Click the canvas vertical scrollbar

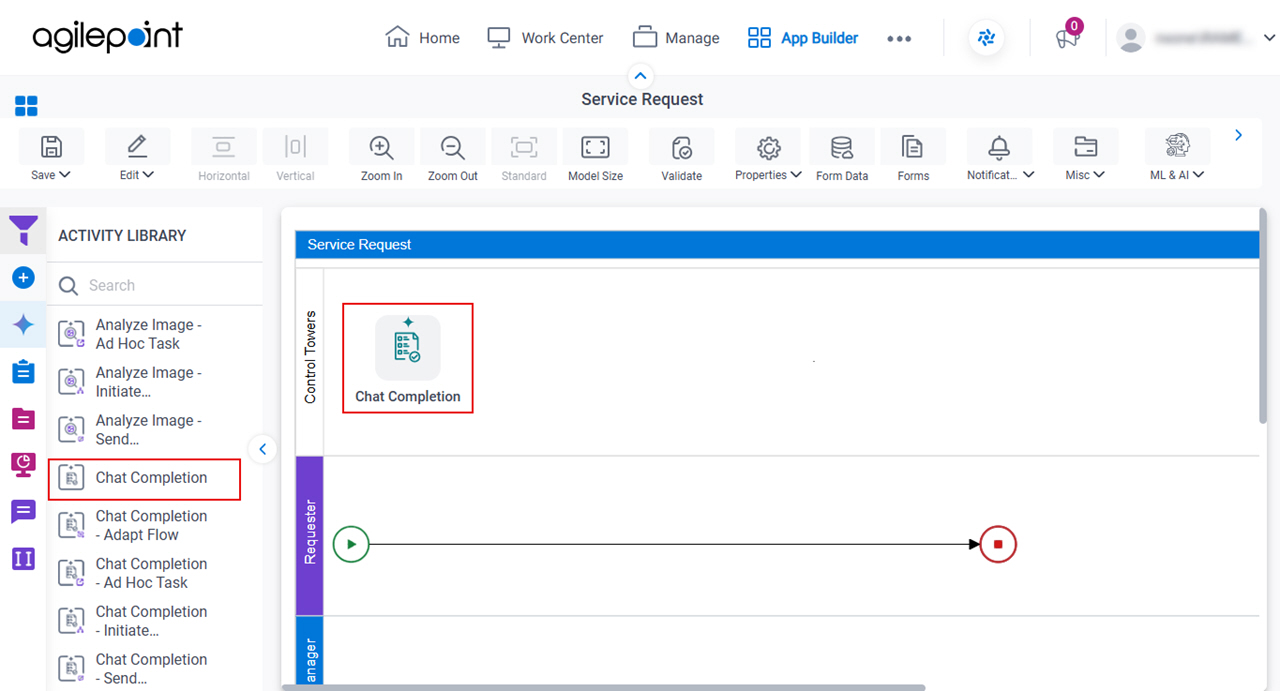coord(1264,315)
